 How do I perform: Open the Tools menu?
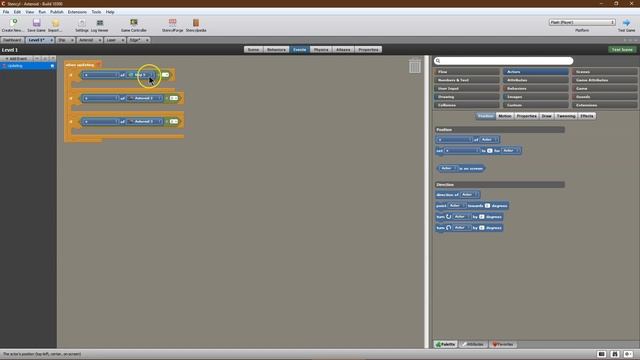pos(96,12)
